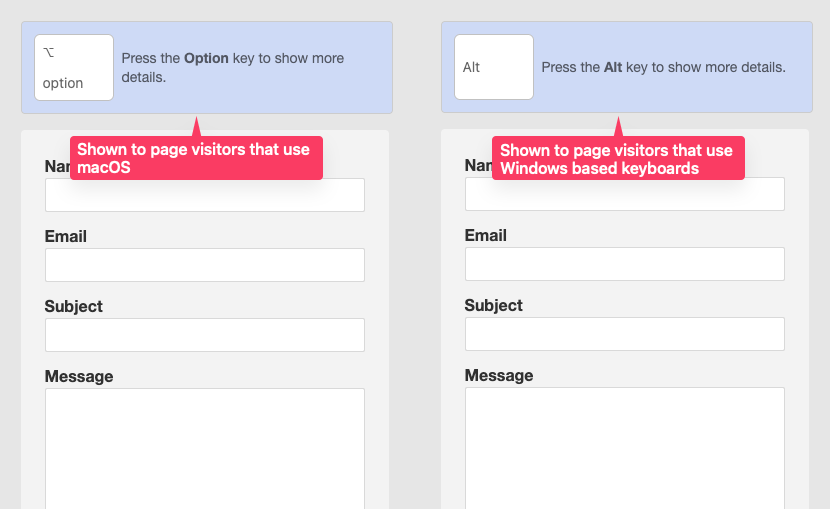Click the Message label in the Windows form
Viewport: 830px width, 509px height.
(x=499, y=376)
